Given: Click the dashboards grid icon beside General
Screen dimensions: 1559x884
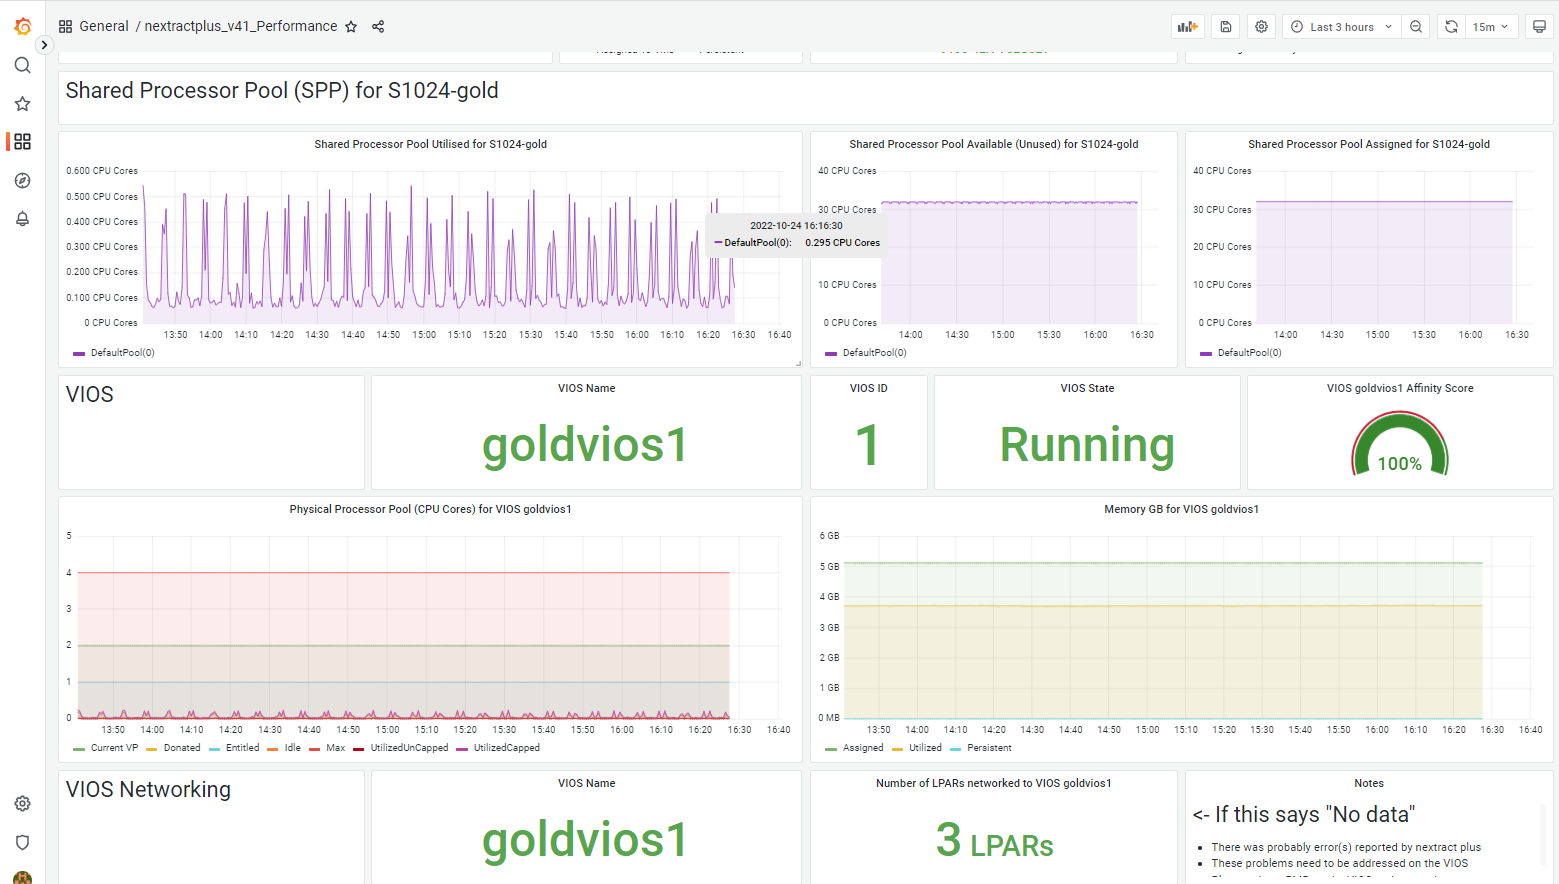Looking at the screenshot, I should point(66,27).
